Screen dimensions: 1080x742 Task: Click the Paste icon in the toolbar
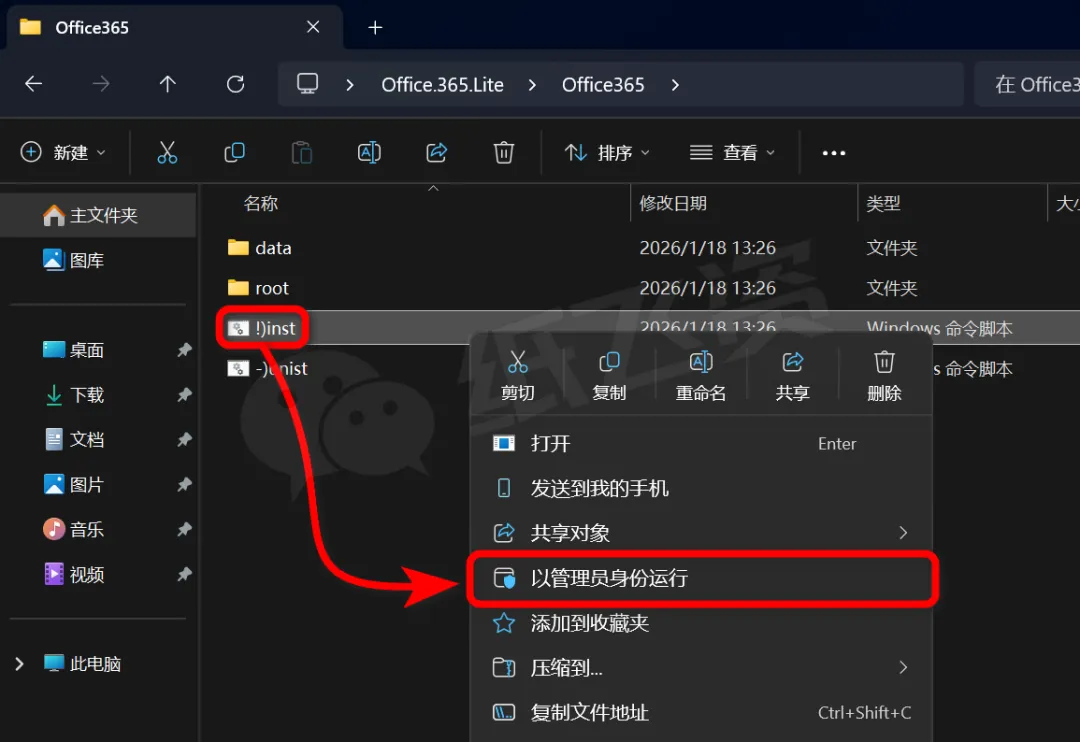pos(302,152)
